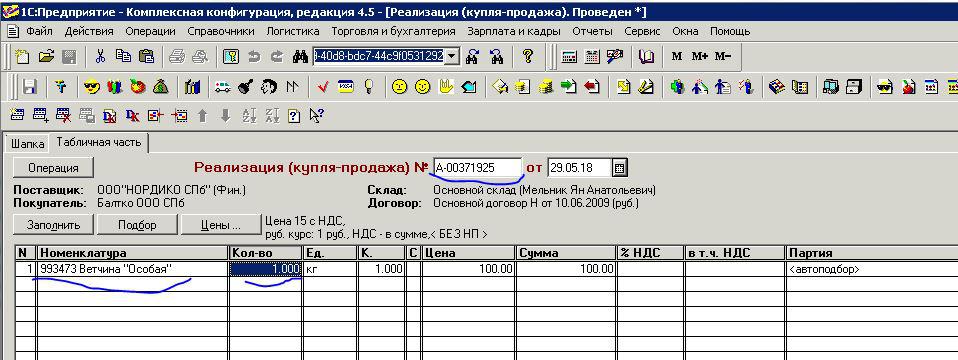Open the Помощь menu
Screen dimensions: 958x360
tap(730, 31)
